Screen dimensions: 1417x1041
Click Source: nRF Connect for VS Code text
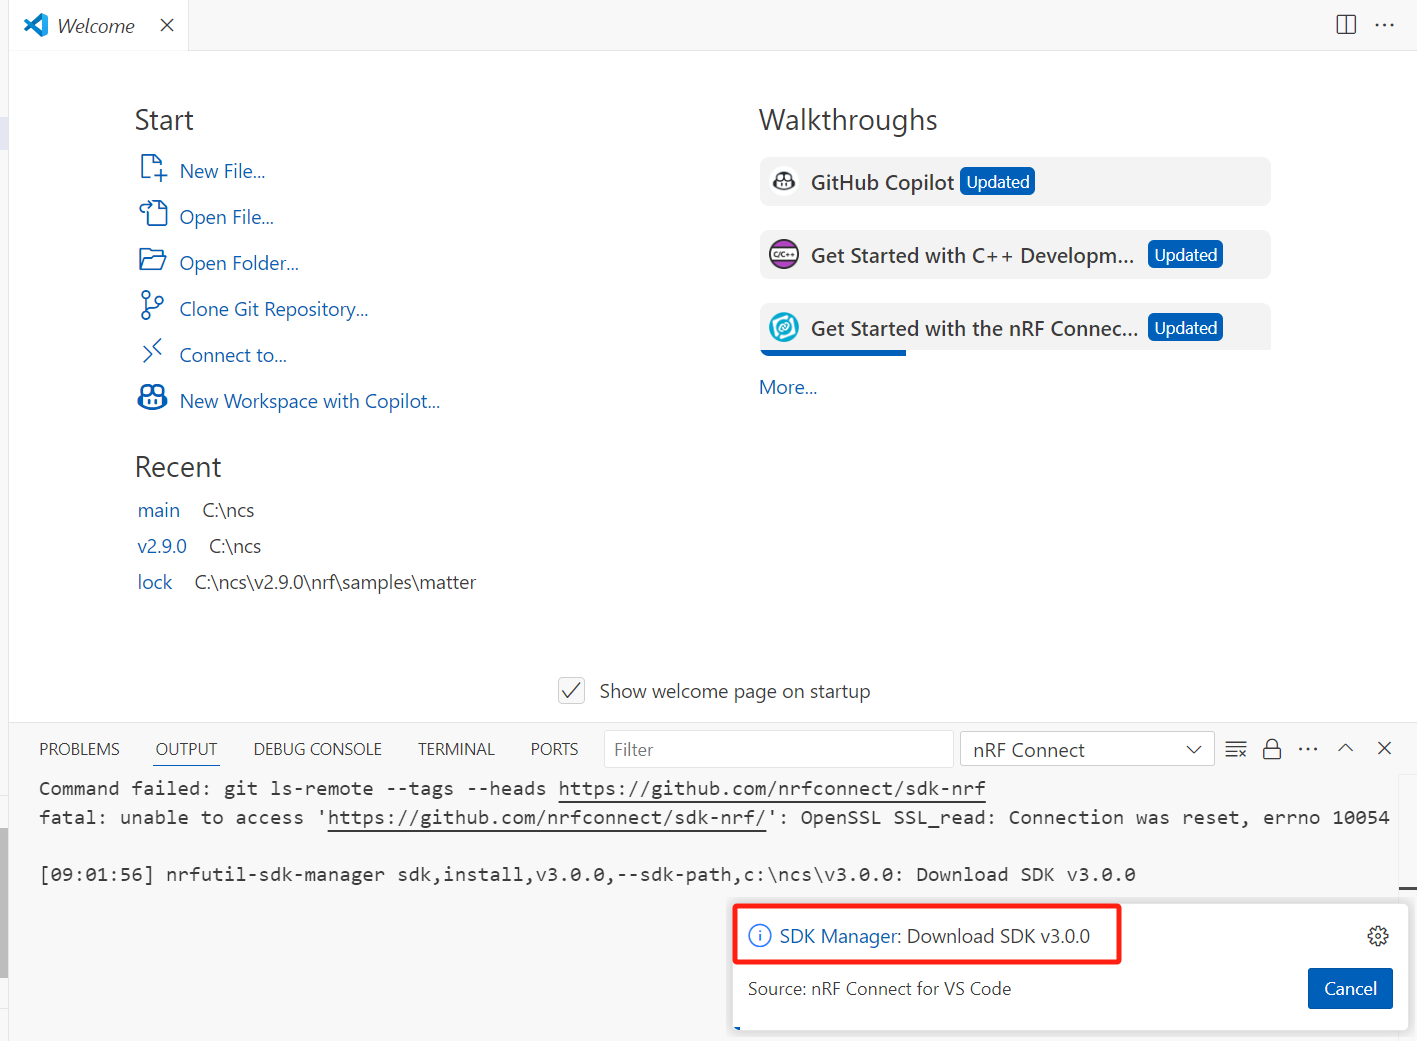(x=879, y=988)
